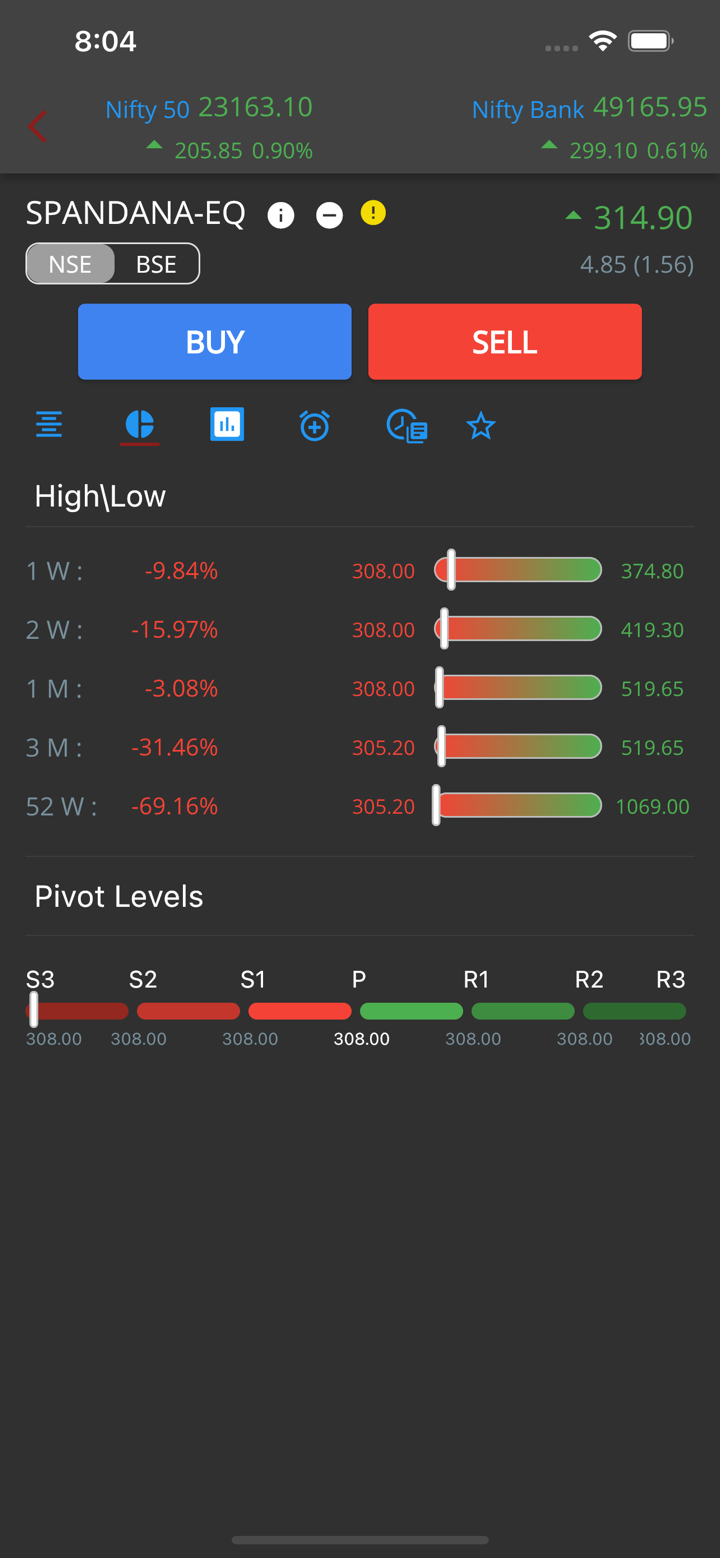Click the 52 W high-low range slider
Screen dimensions: 720x1558
tap(518, 806)
